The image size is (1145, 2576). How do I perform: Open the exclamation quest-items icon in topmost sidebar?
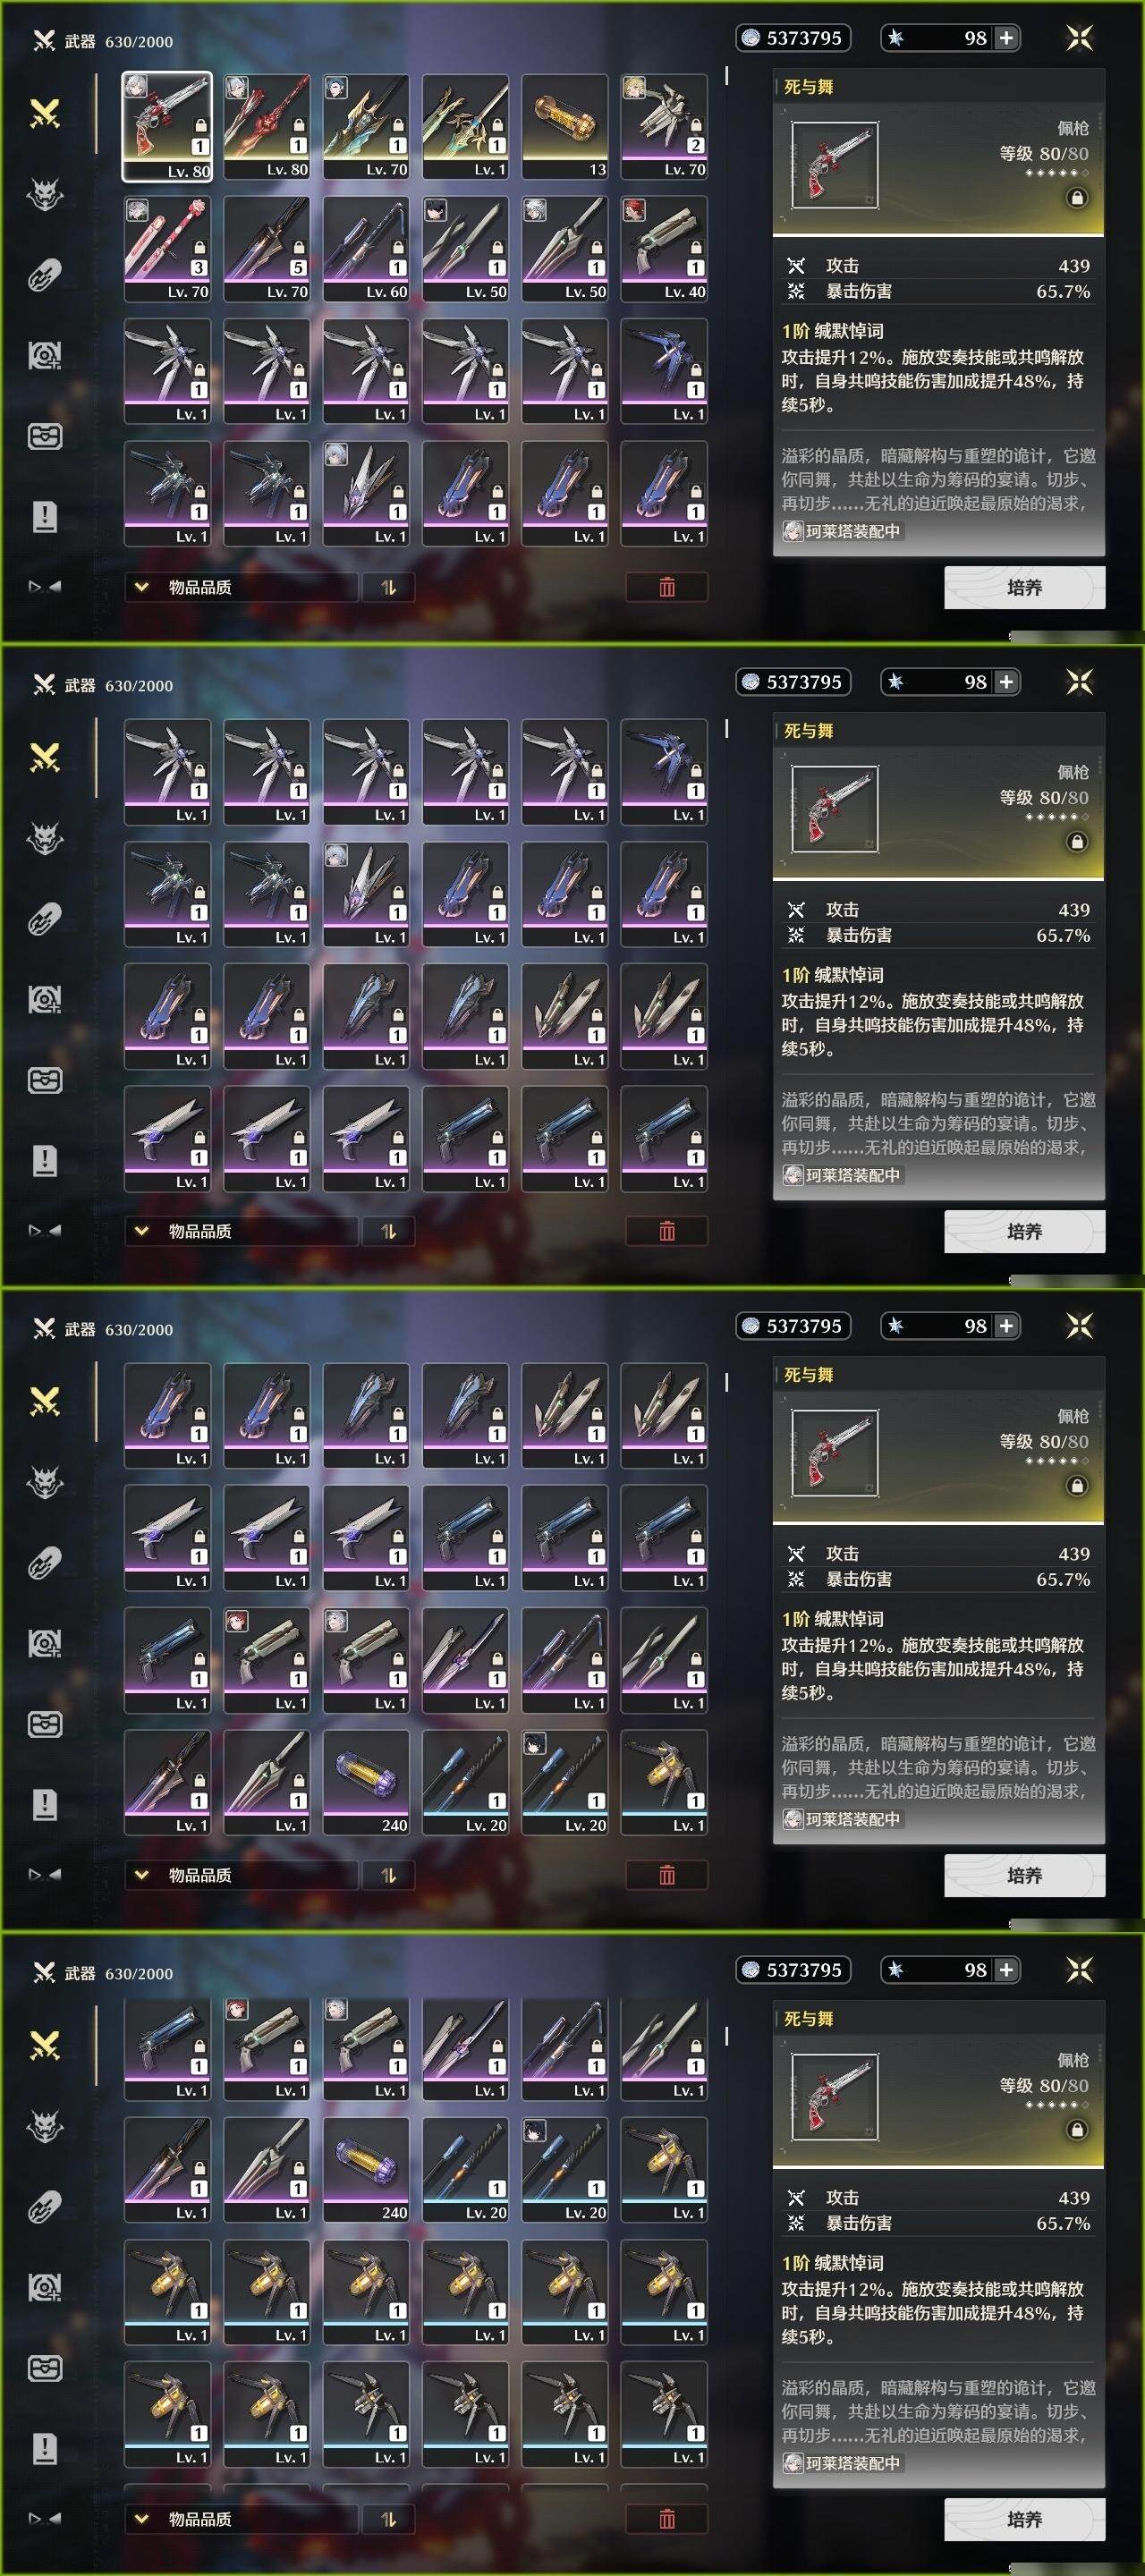(45, 517)
